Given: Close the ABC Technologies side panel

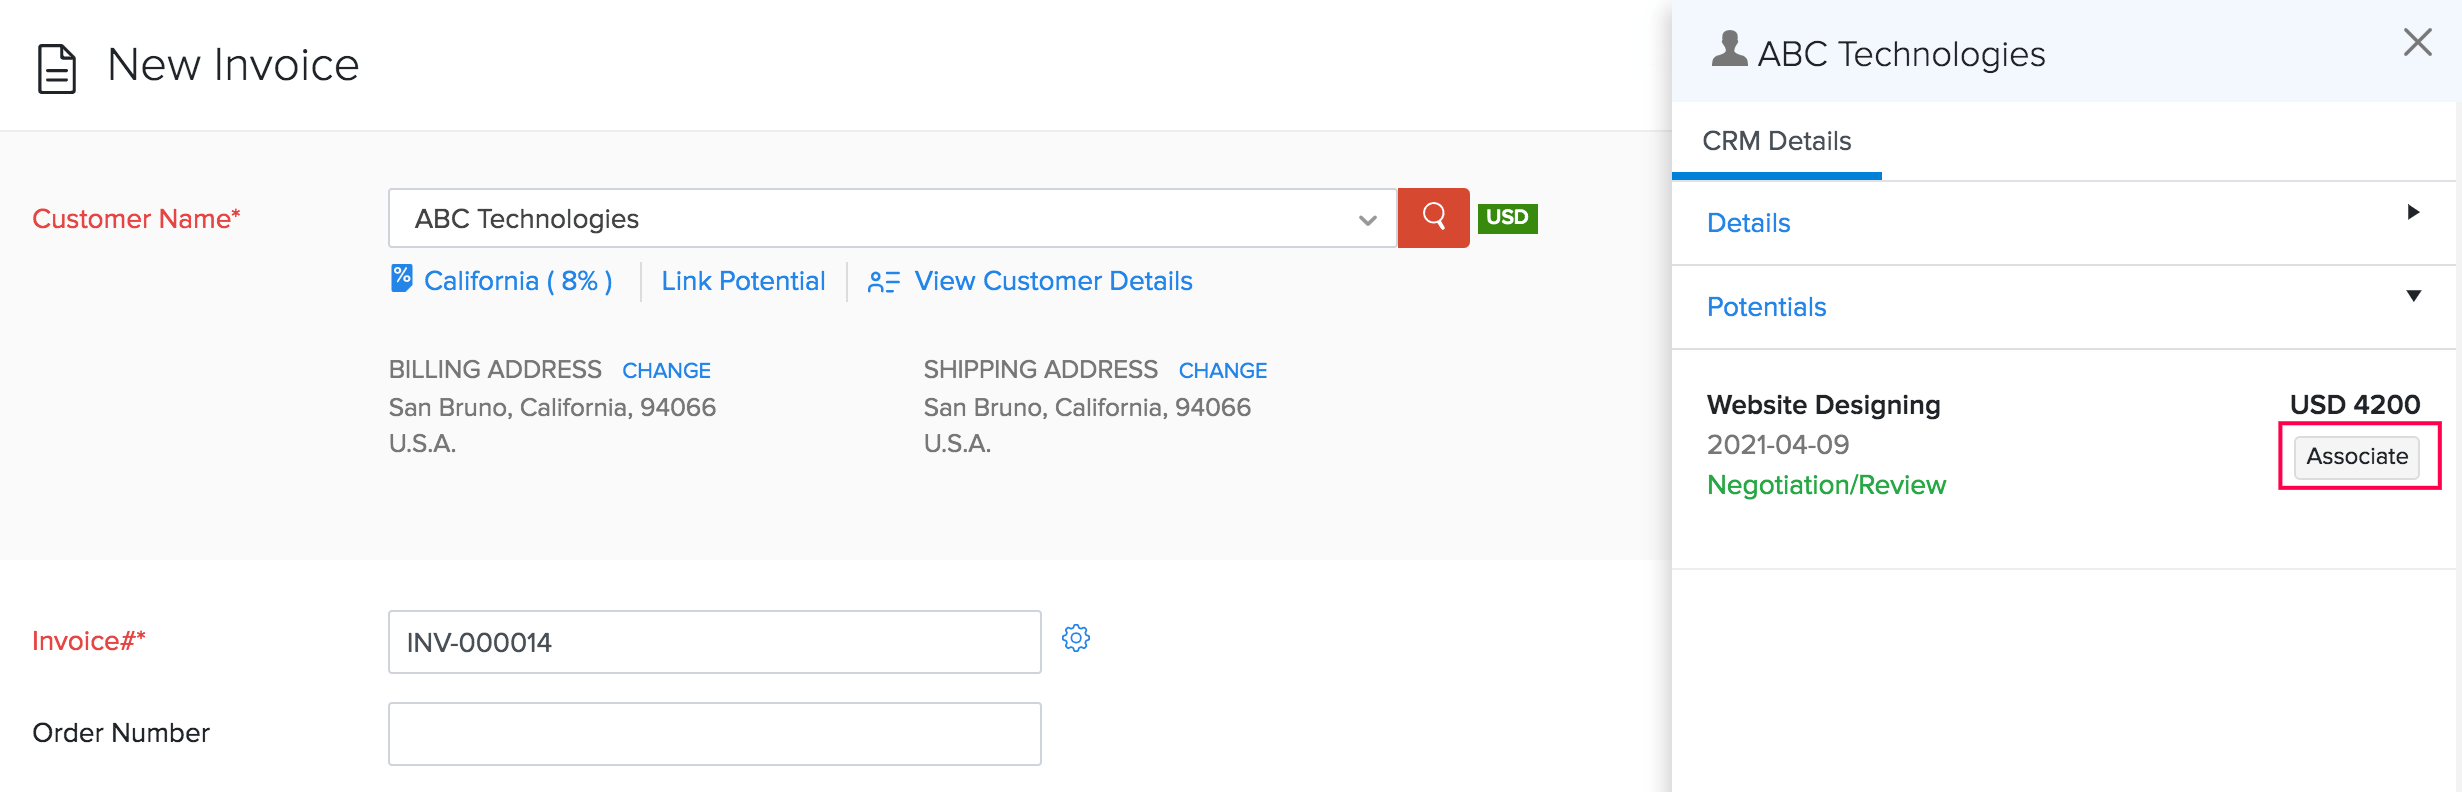Looking at the screenshot, I should [x=2417, y=42].
